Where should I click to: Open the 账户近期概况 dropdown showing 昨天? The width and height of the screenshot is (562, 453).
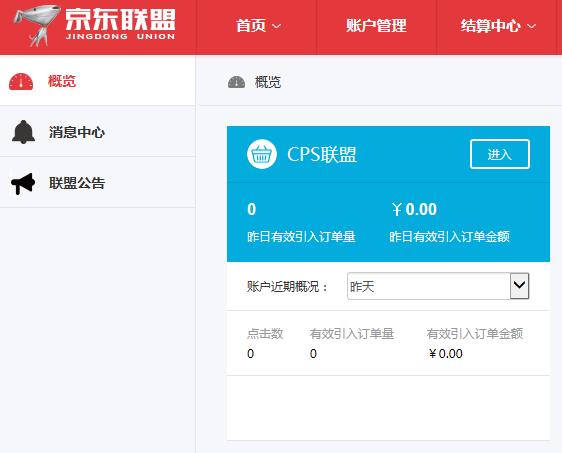coord(438,286)
